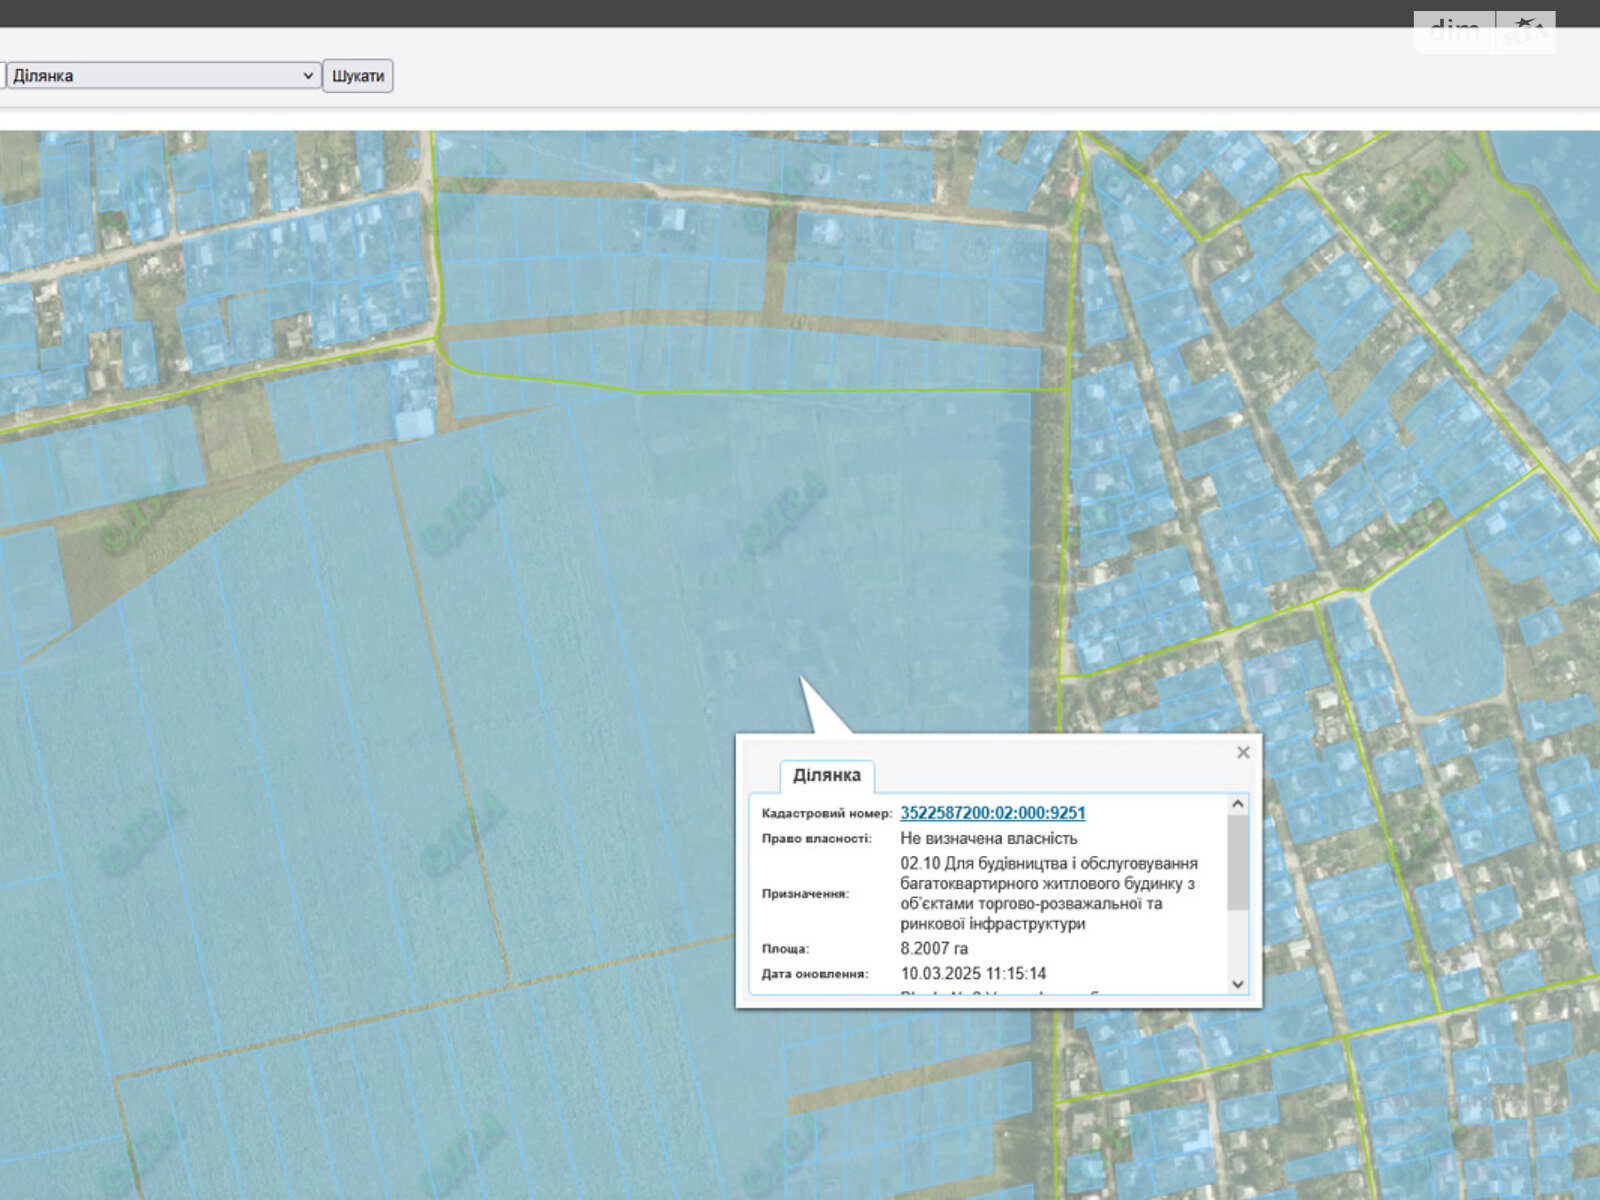This screenshot has height=1200, width=1600.
Task: Click the popup's vertical scrollbar thumb
Action: point(1237,860)
